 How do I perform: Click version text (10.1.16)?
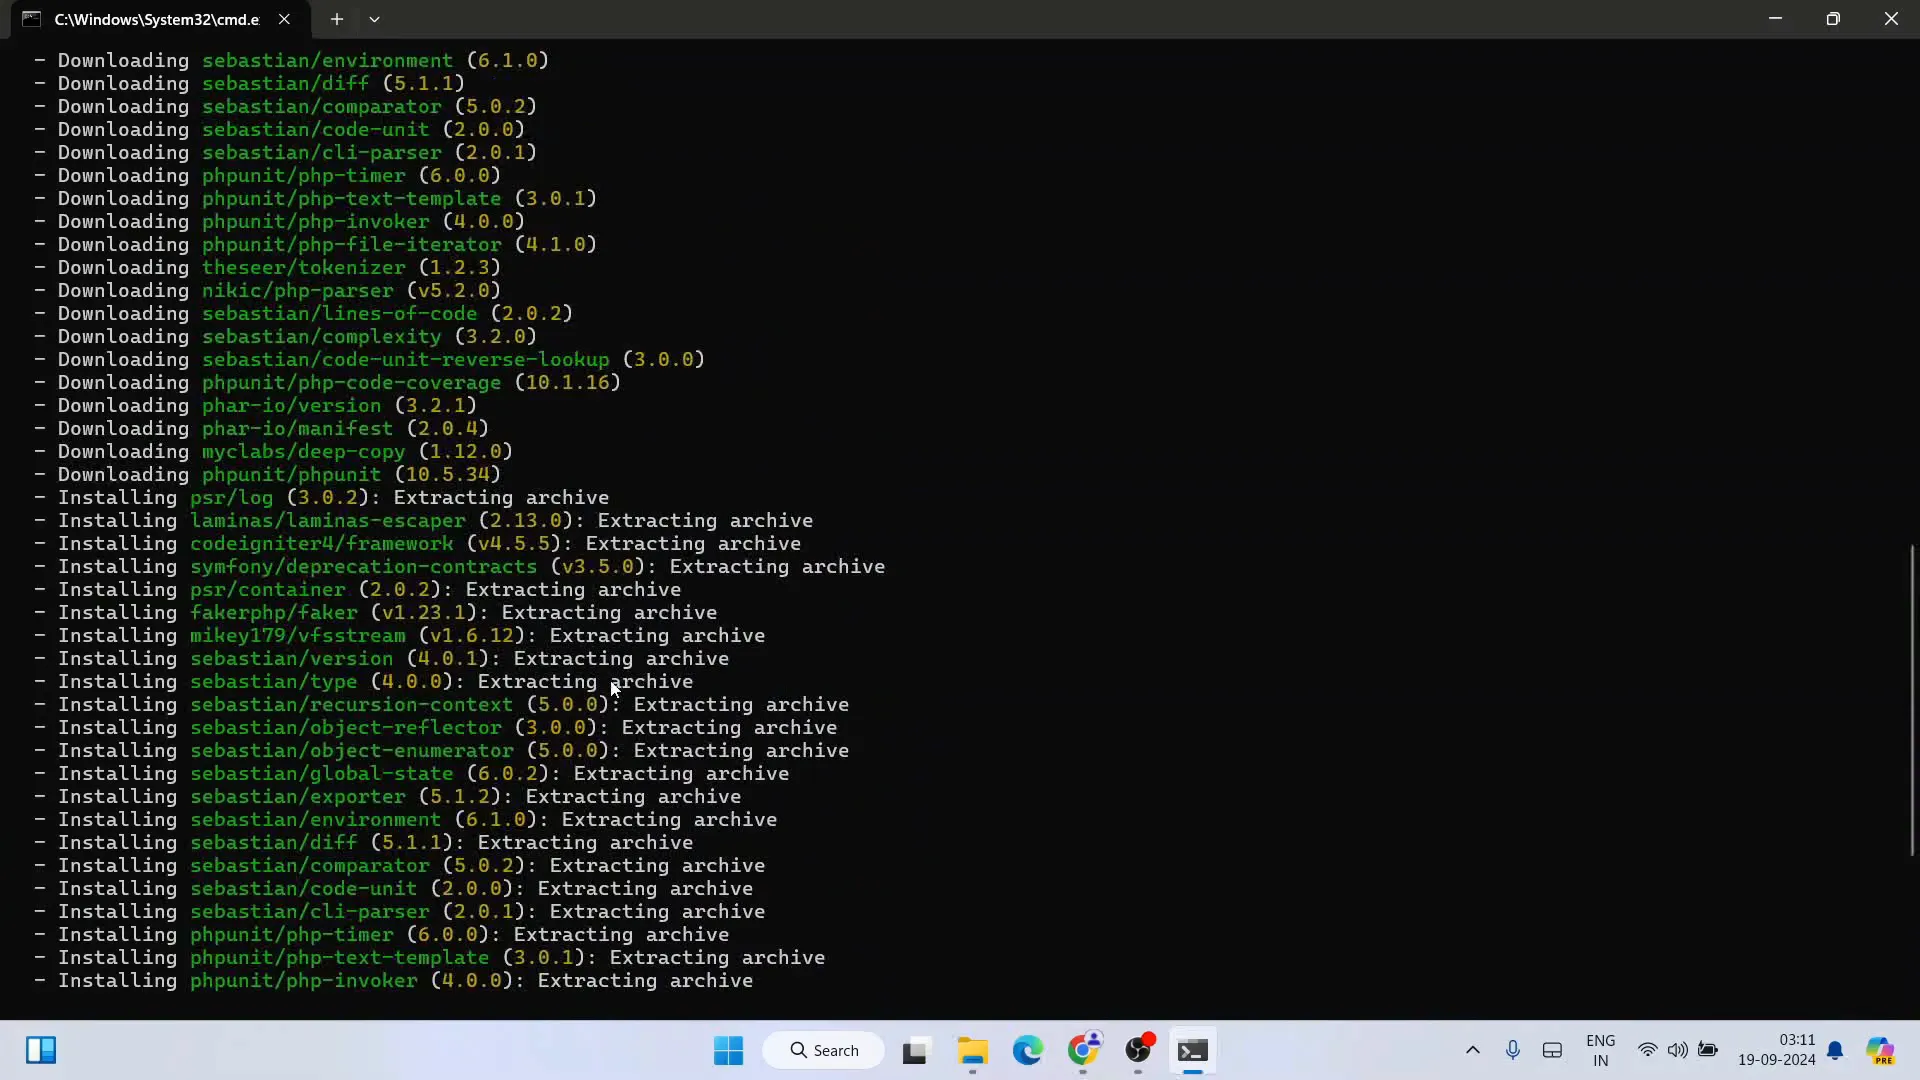568,383
